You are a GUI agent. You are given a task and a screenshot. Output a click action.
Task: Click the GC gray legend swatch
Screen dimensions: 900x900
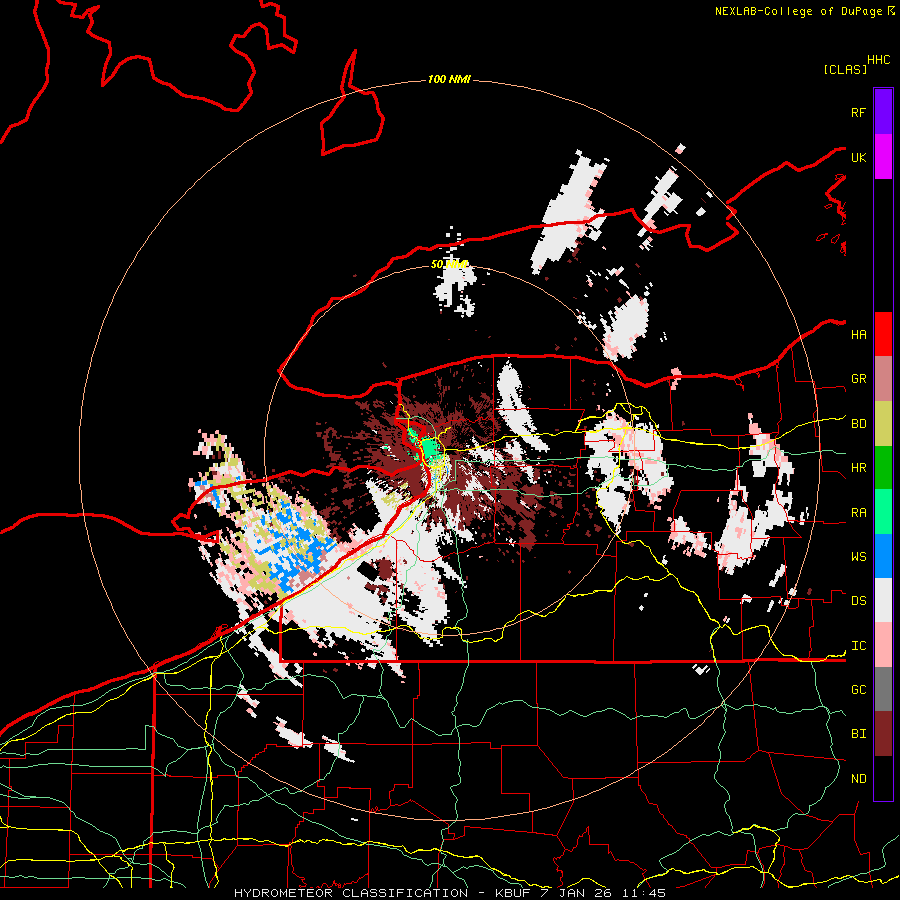(883, 689)
